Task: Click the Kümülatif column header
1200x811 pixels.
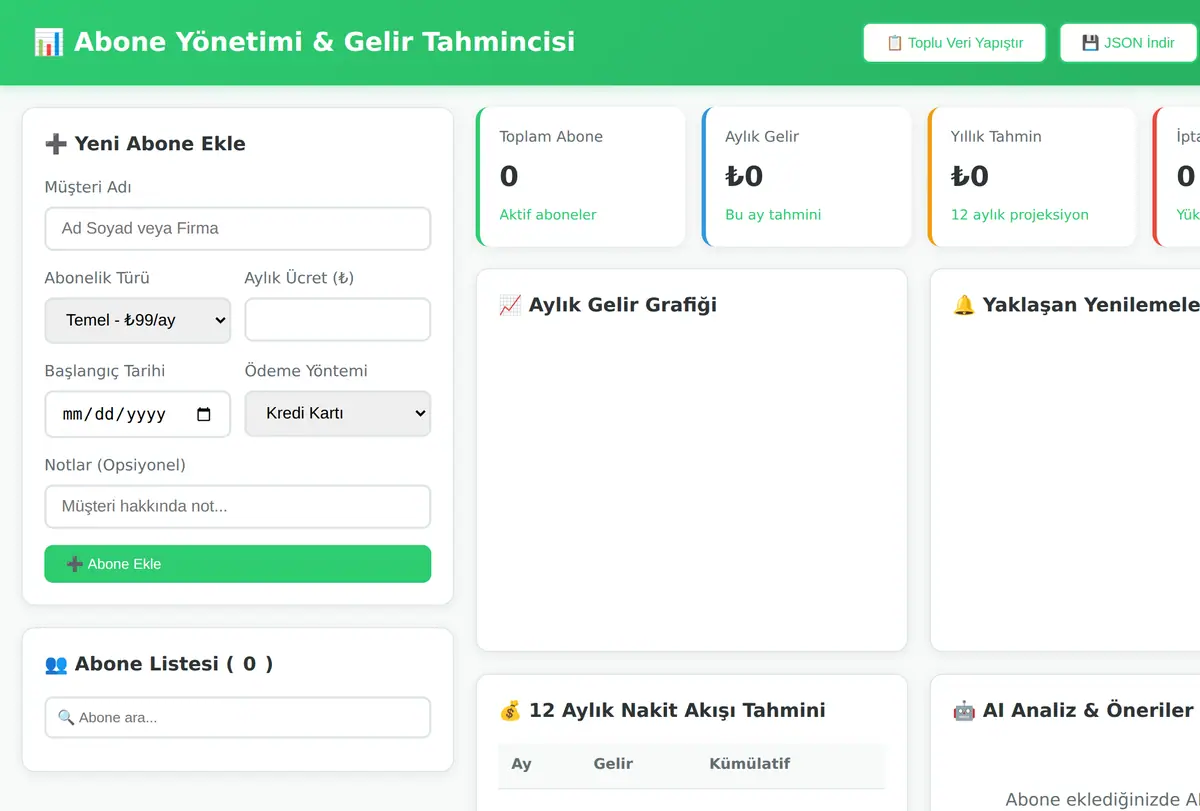Action: 750,764
